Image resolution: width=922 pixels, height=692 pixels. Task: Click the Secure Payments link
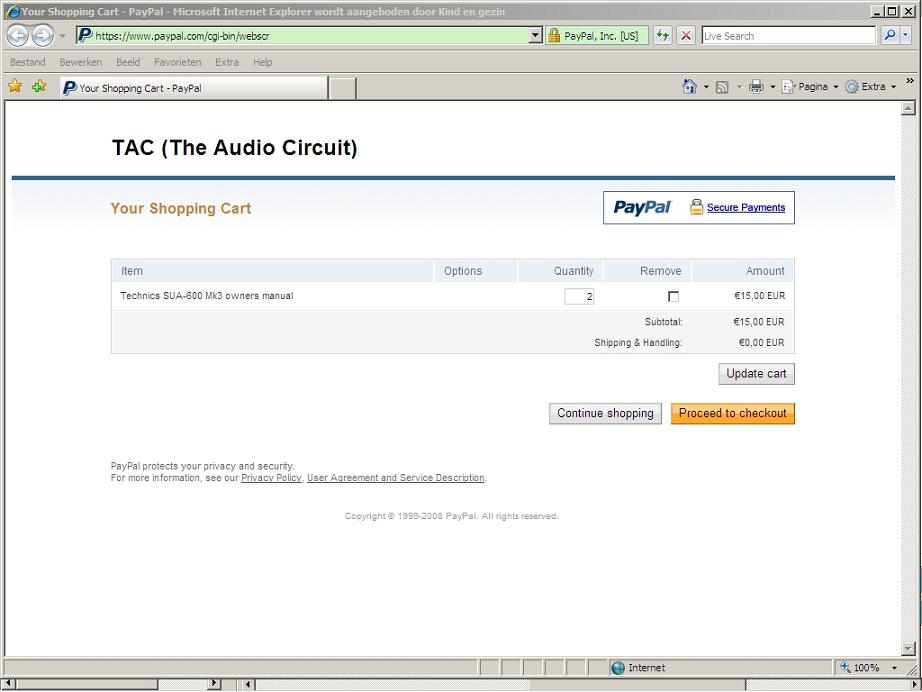[746, 208]
